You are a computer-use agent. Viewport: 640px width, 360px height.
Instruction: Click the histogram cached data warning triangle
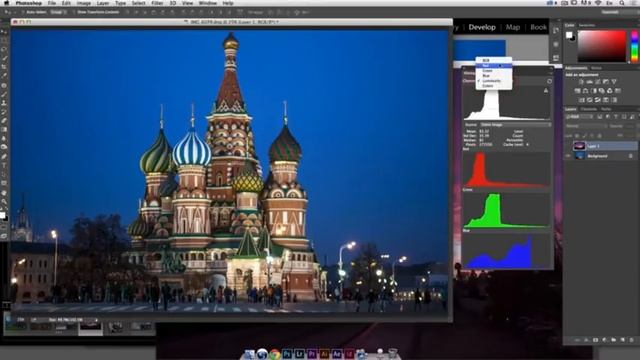click(x=546, y=91)
